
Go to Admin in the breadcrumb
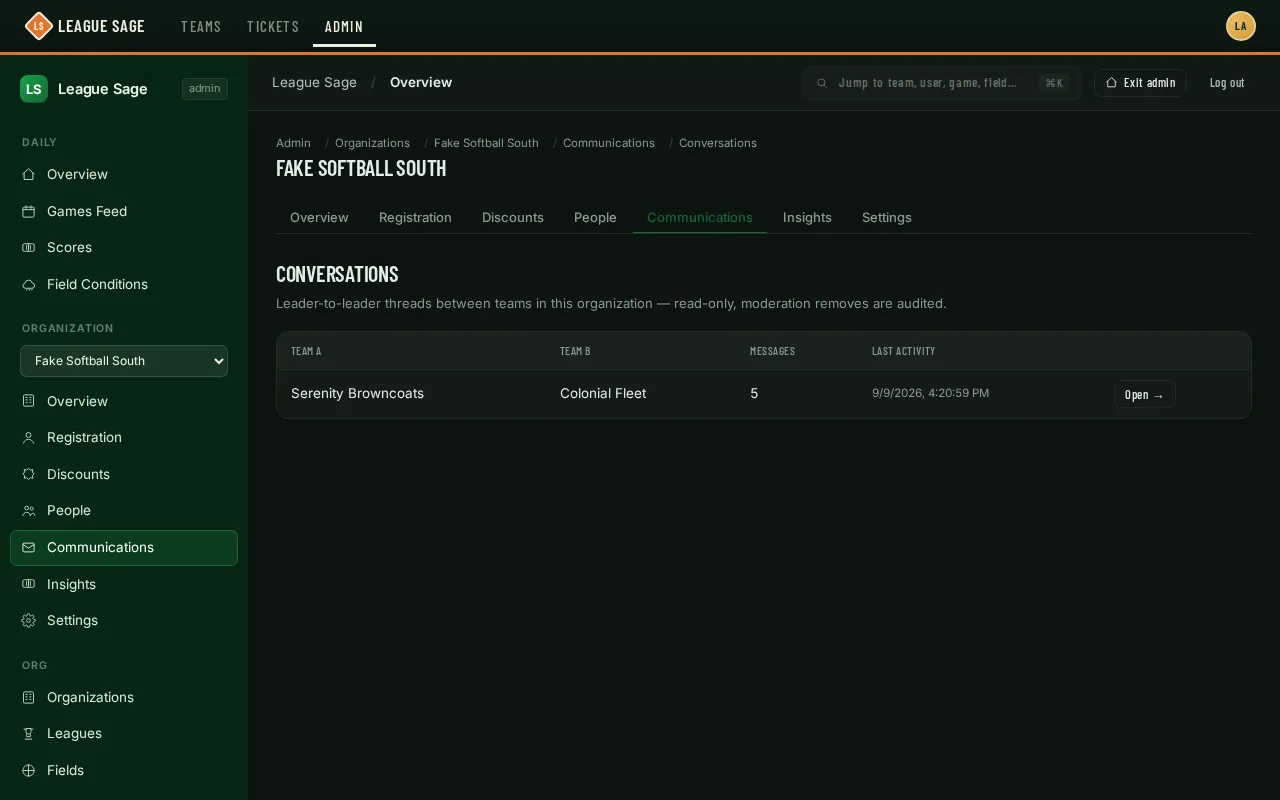pos(293,143)
